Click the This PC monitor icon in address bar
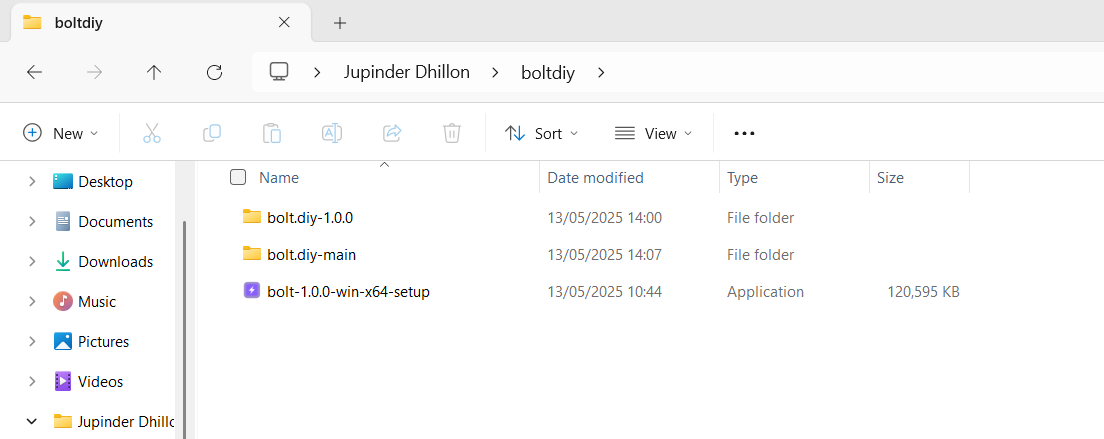 [x=280, y=72]
